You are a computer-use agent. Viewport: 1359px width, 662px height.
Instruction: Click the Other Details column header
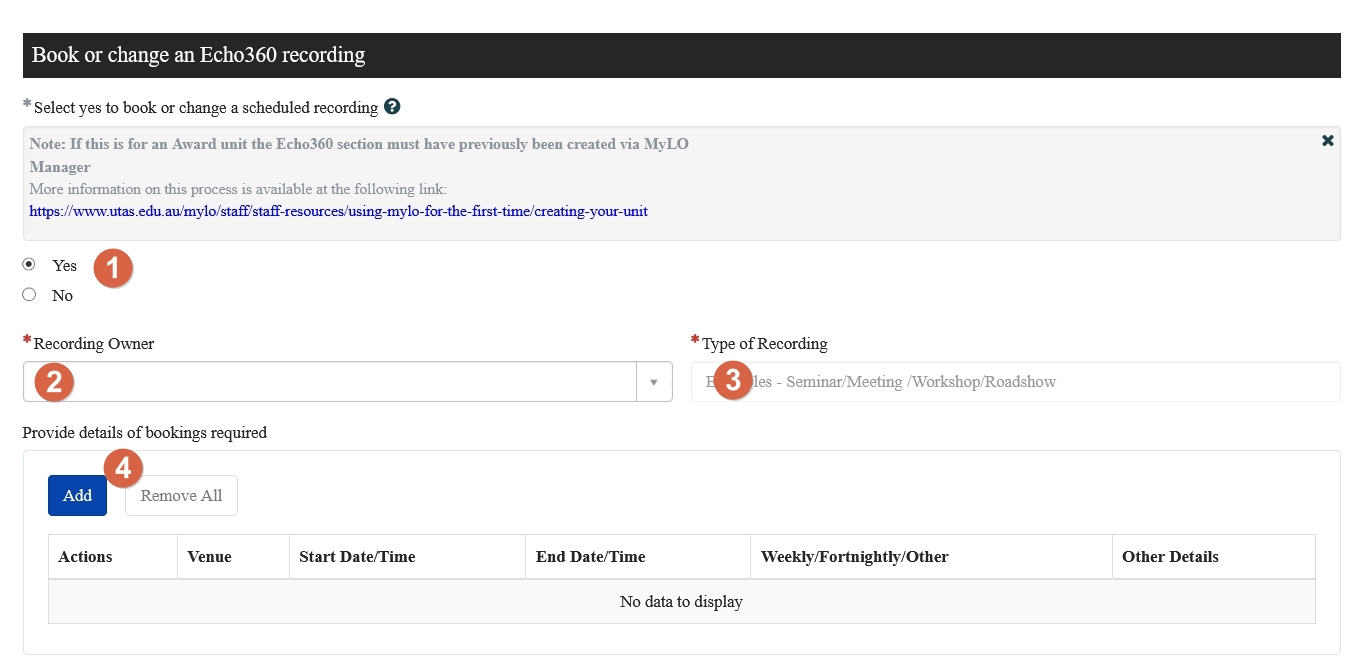[1213, 557]
